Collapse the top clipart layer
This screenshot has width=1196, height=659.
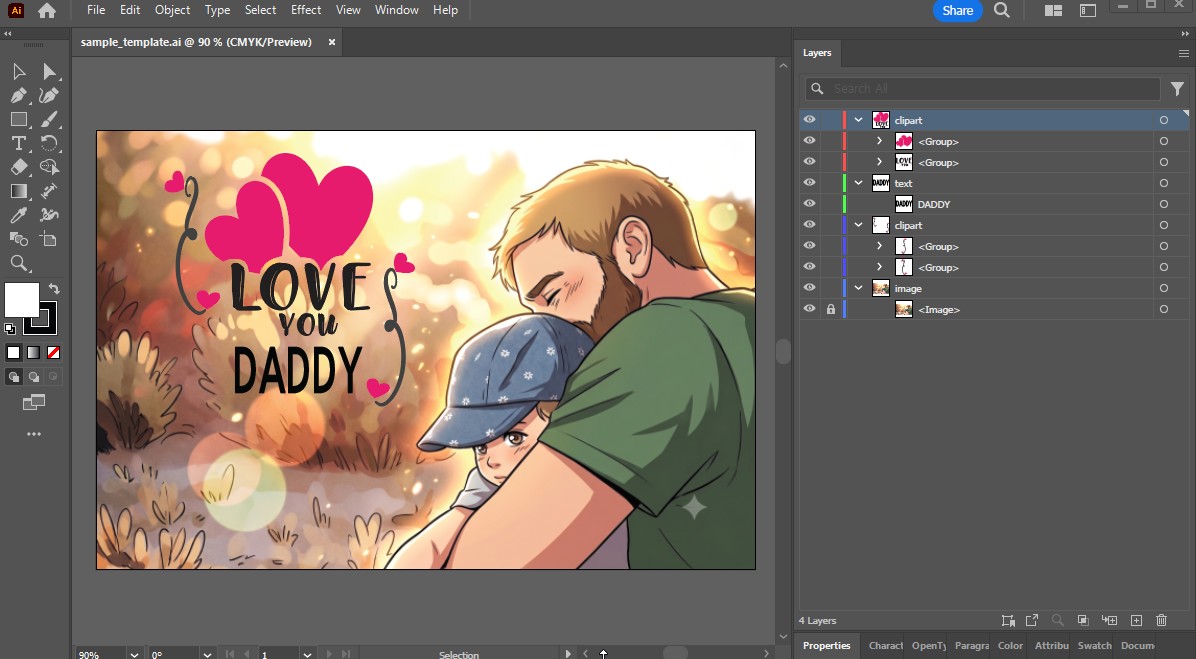coord(858,120)
